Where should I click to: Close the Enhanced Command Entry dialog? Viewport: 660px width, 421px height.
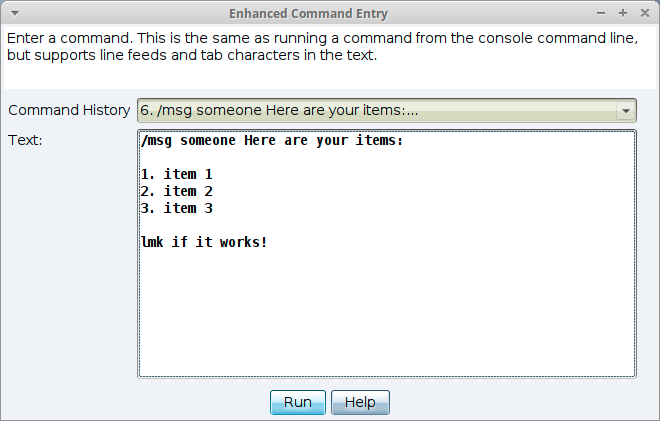[x=643, y=14]
